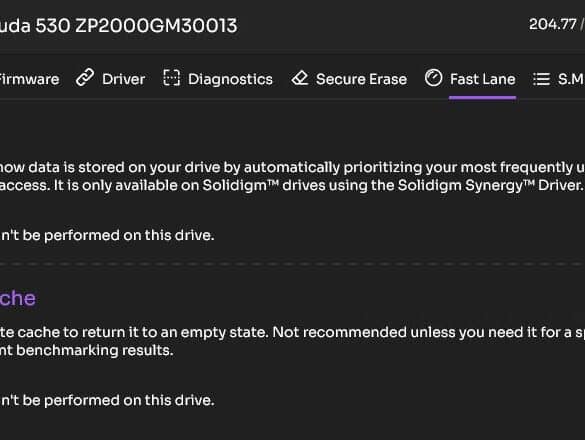The image size is (585, 440).
Task: Select the Fast Lane tab label
Action: coord(482,79)
